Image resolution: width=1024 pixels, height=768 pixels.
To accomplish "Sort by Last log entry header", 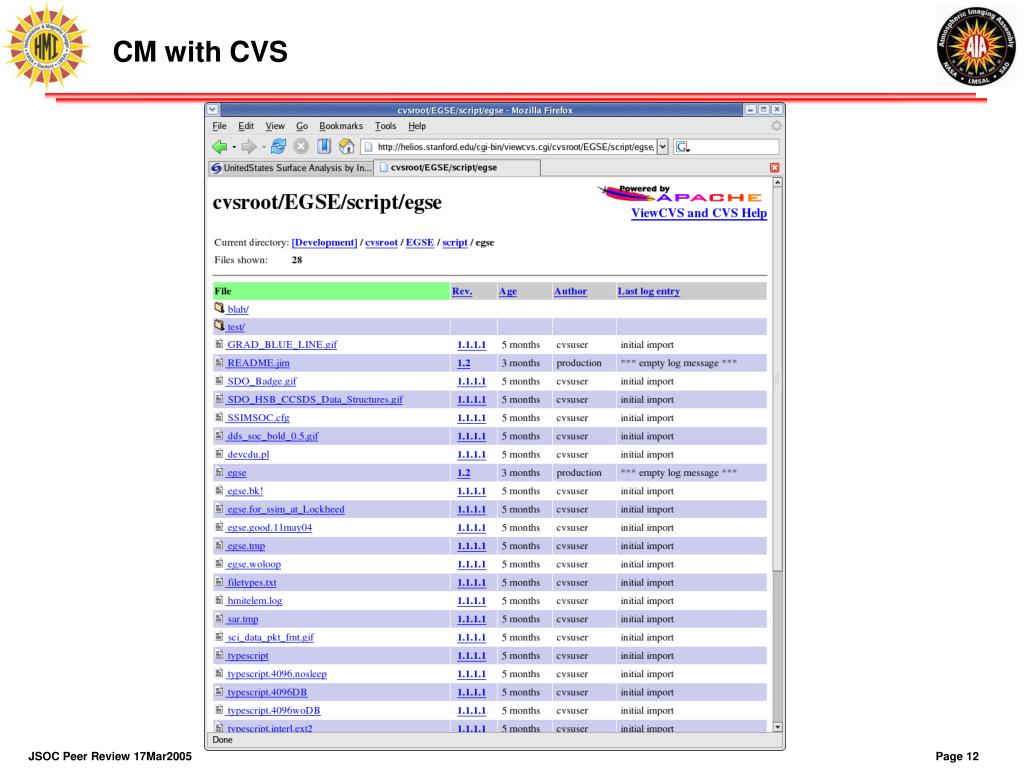I will (648, 291).
